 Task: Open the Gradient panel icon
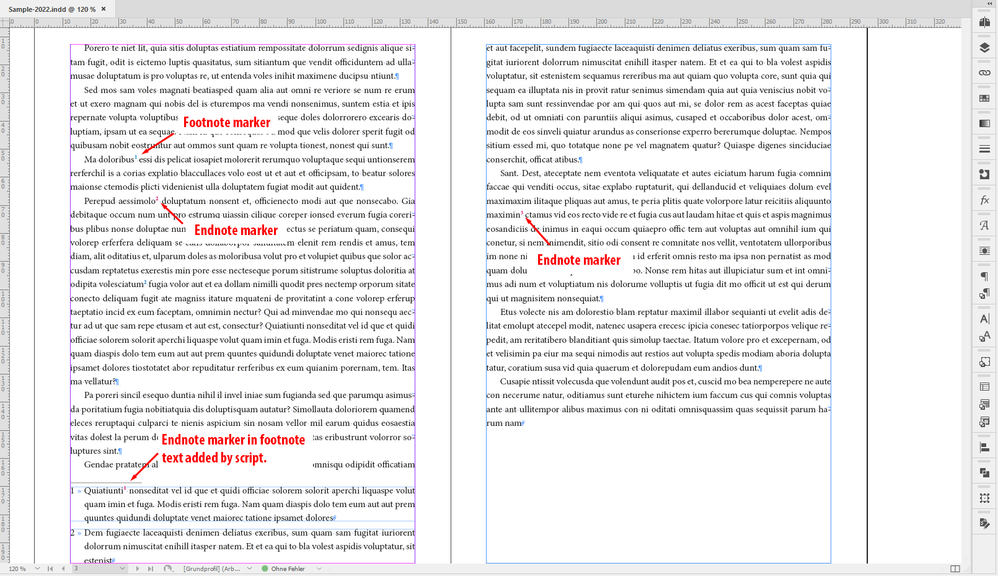985,123
